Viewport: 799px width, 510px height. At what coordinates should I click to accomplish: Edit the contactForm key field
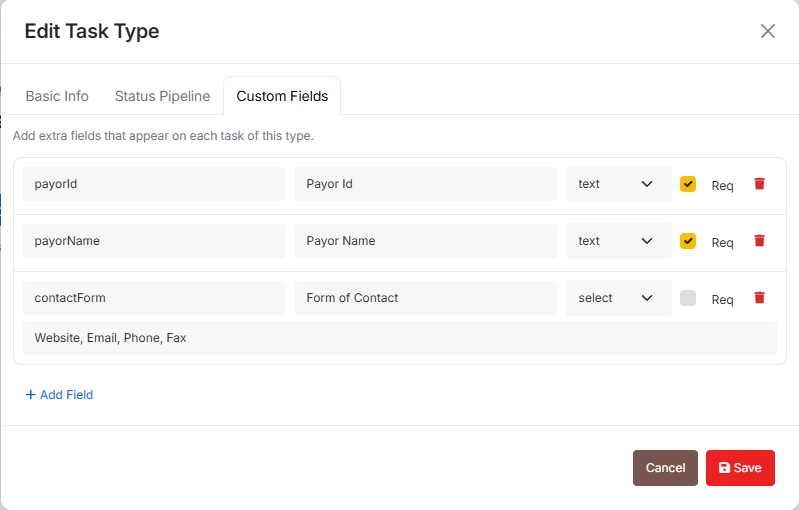click(154, 298)
